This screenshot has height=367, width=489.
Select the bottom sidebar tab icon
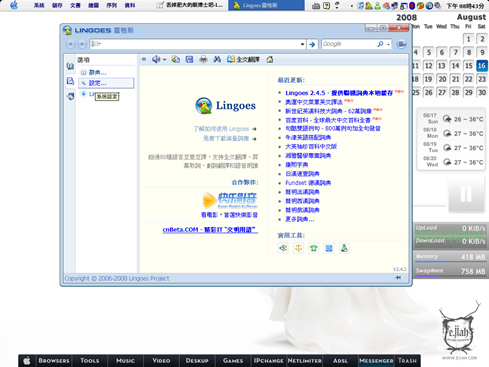click(70, 96)
